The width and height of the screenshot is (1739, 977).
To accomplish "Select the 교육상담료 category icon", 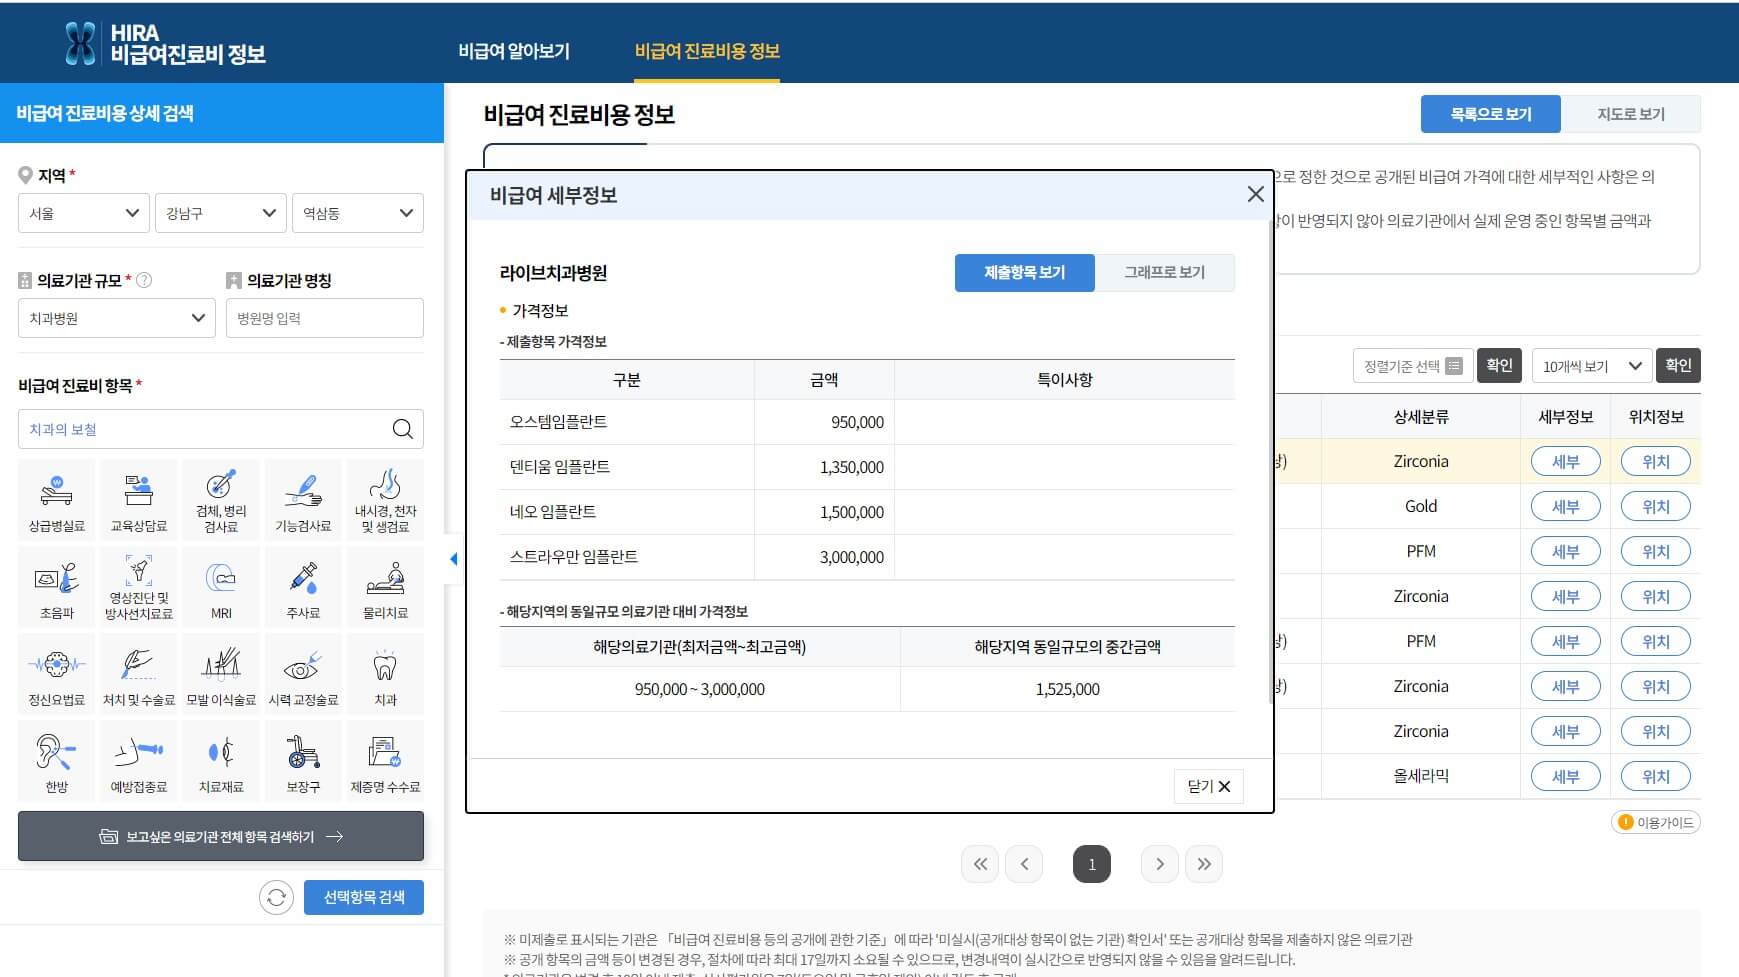I will [139, 500].
